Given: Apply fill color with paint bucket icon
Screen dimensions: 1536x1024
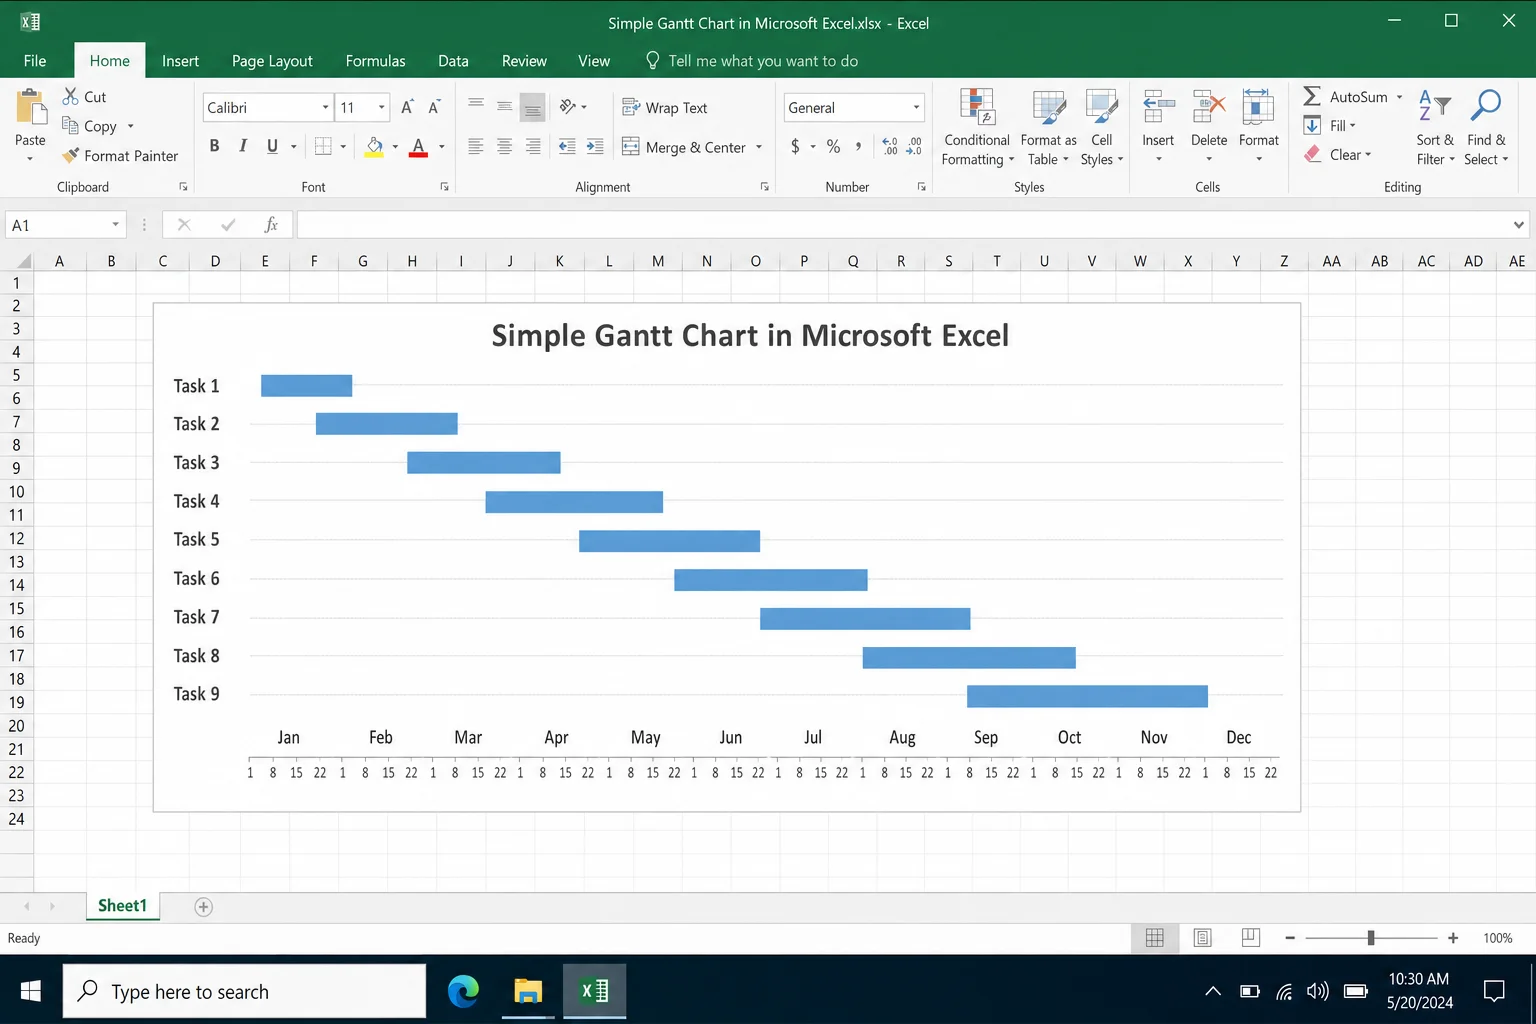Looking at the screenshot, I should point(374,147).
